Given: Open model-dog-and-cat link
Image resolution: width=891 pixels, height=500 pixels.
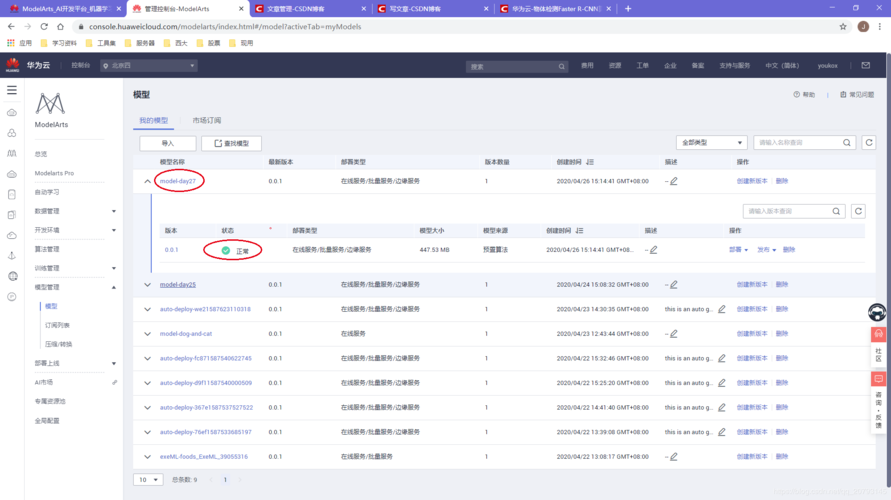Looking at the screenshot, I should pos(185,334).
